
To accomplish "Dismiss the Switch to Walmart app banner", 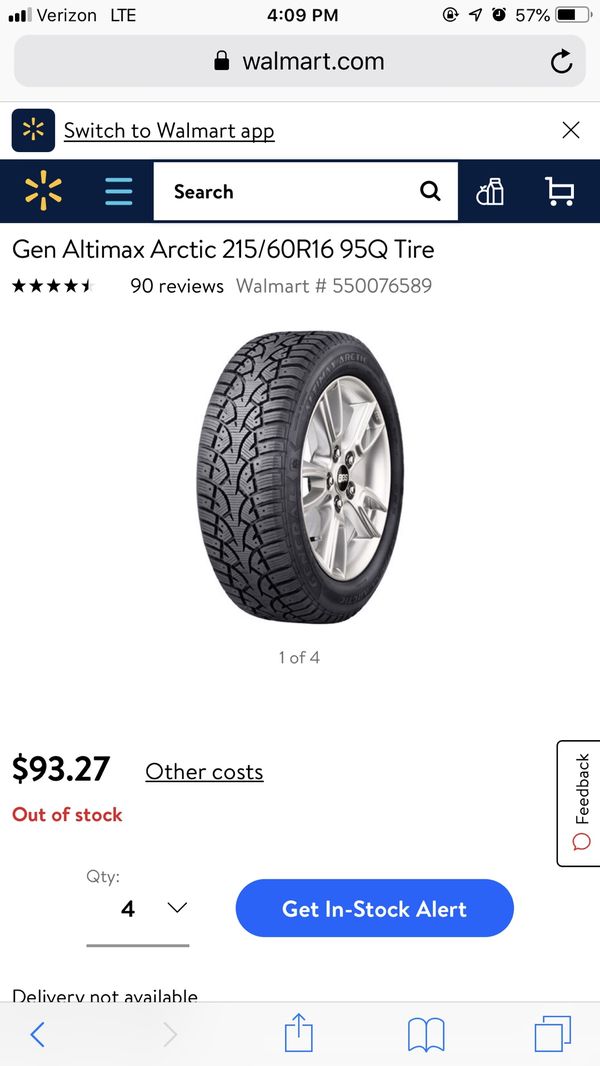I will point(571,130).
